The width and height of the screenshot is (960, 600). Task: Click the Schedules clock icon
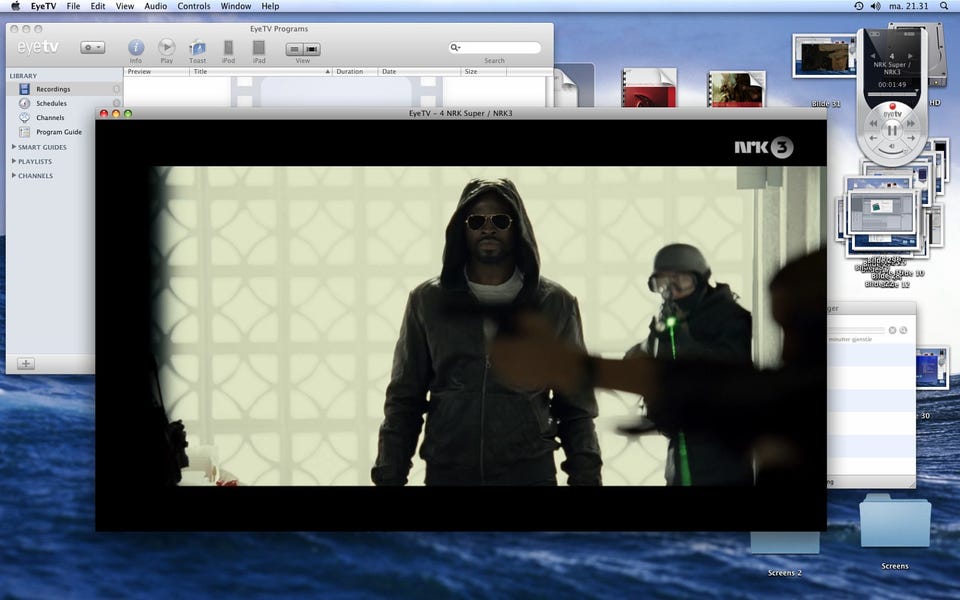(24, 103)
